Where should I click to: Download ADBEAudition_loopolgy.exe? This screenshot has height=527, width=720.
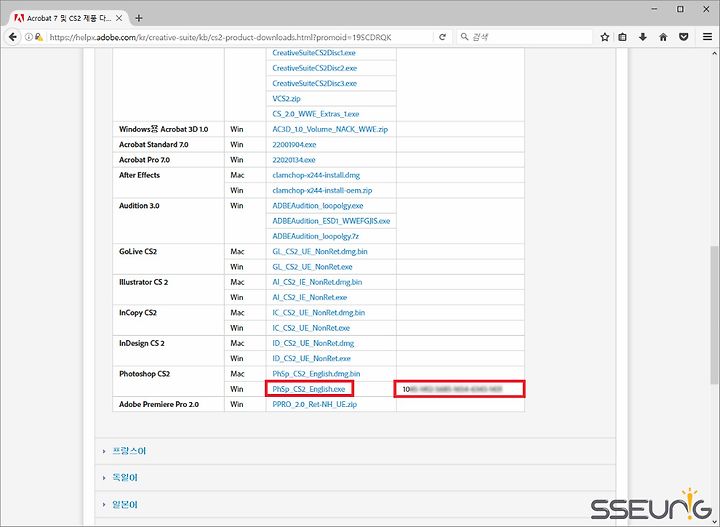(317, 206)
